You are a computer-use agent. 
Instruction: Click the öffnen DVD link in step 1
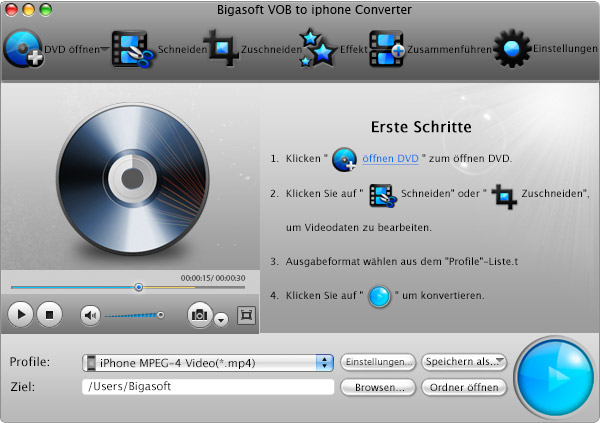pos(390,158)
